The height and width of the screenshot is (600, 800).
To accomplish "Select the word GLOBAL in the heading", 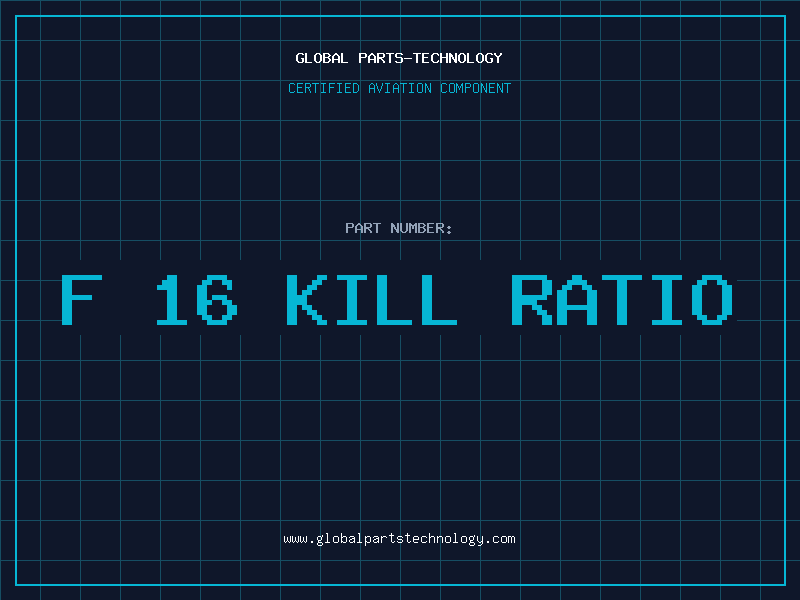I will coord(322,58).
